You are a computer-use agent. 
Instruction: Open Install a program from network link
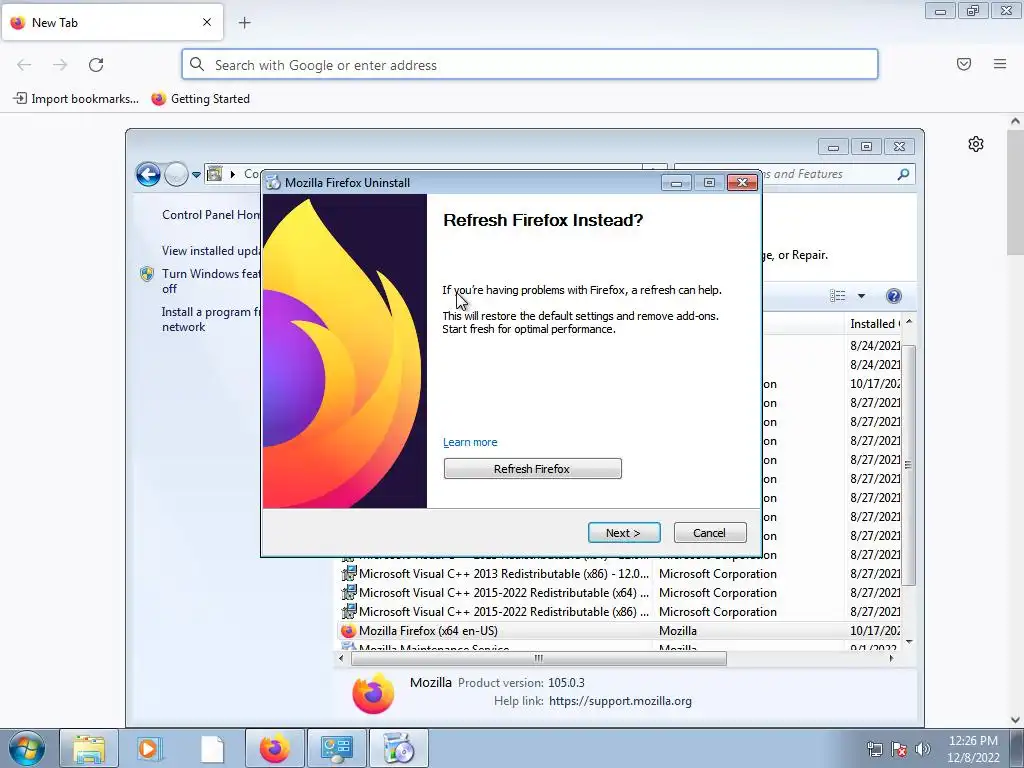[x=210, y=319]
